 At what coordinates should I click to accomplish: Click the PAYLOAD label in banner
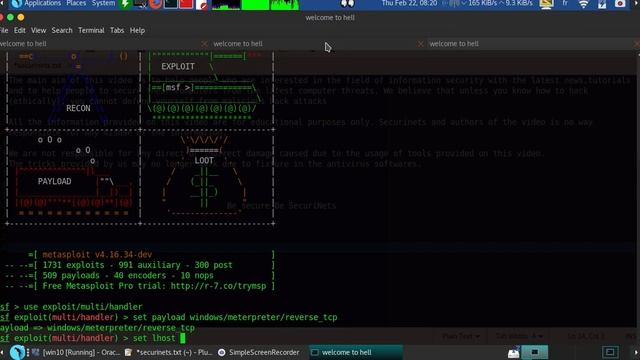[x=54, y=181]
